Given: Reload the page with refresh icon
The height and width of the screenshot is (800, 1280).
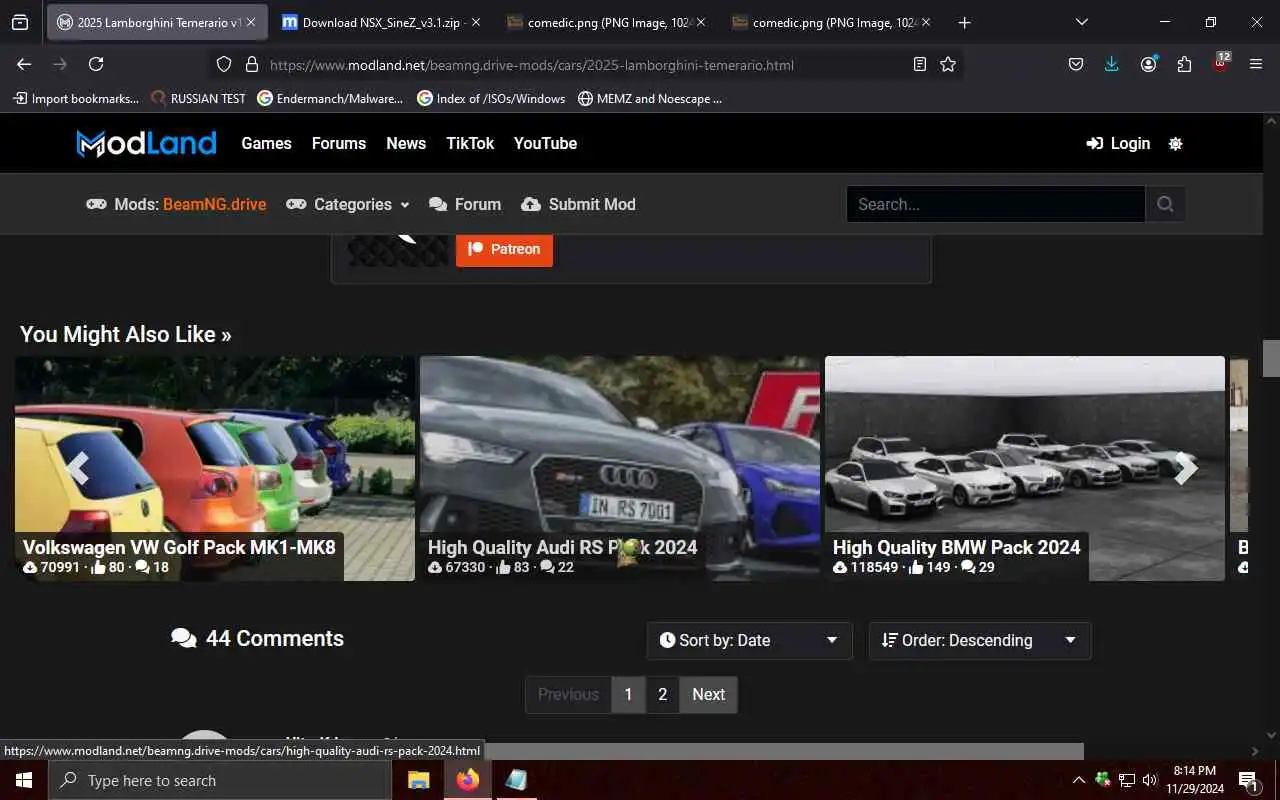Looking at the screenshot, I should pyautogui.click(x=96, y=64).
